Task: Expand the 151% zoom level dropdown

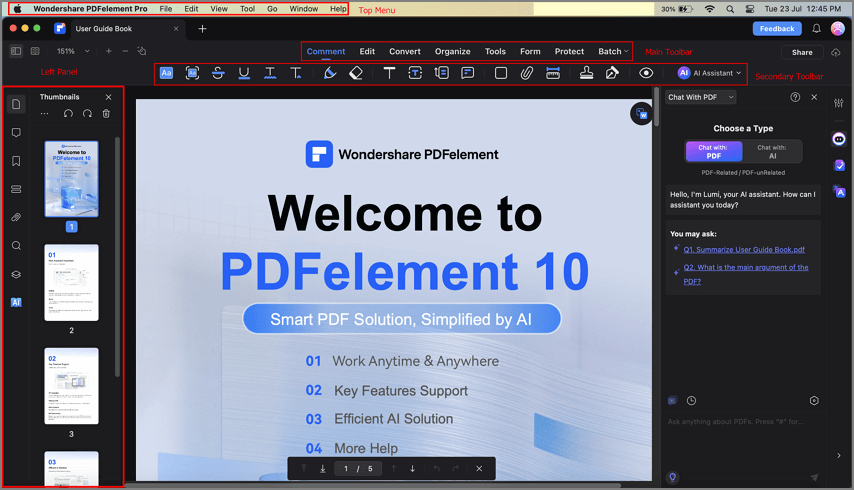Action: [87, 51]
